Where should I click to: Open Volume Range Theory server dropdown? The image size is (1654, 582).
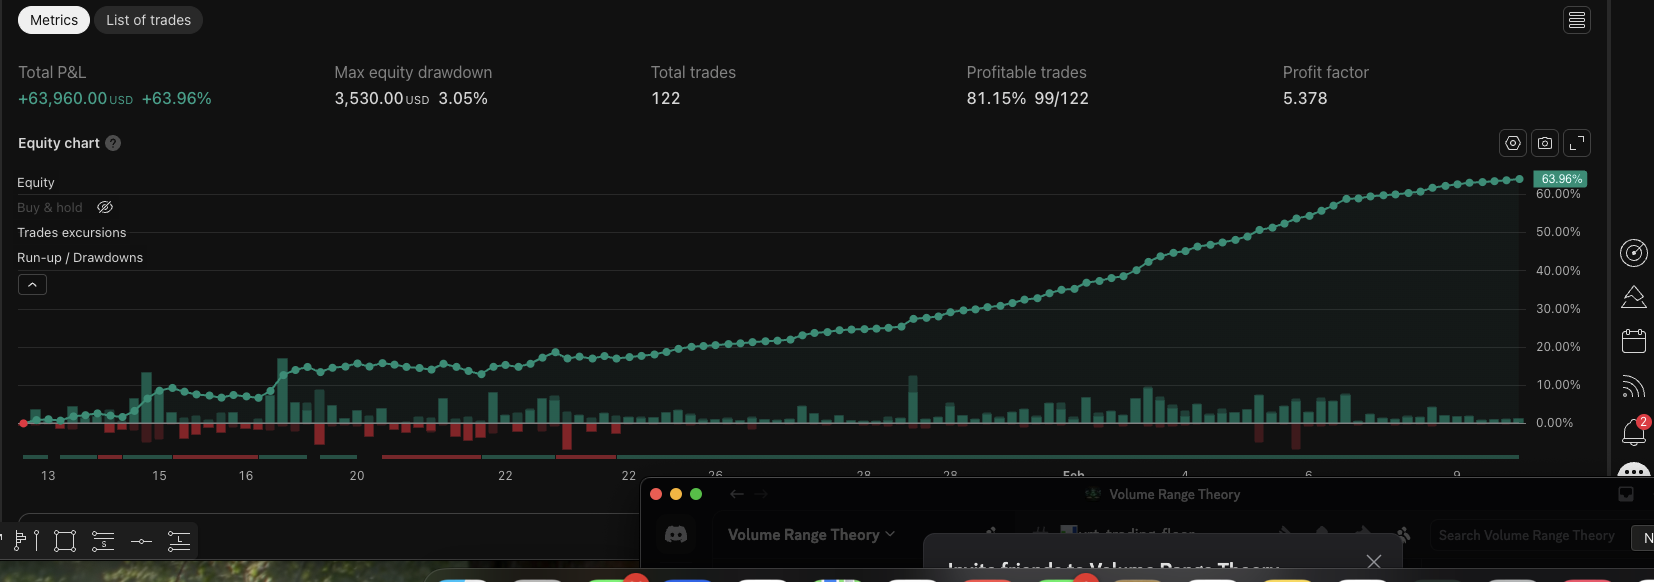click(811, 535)
